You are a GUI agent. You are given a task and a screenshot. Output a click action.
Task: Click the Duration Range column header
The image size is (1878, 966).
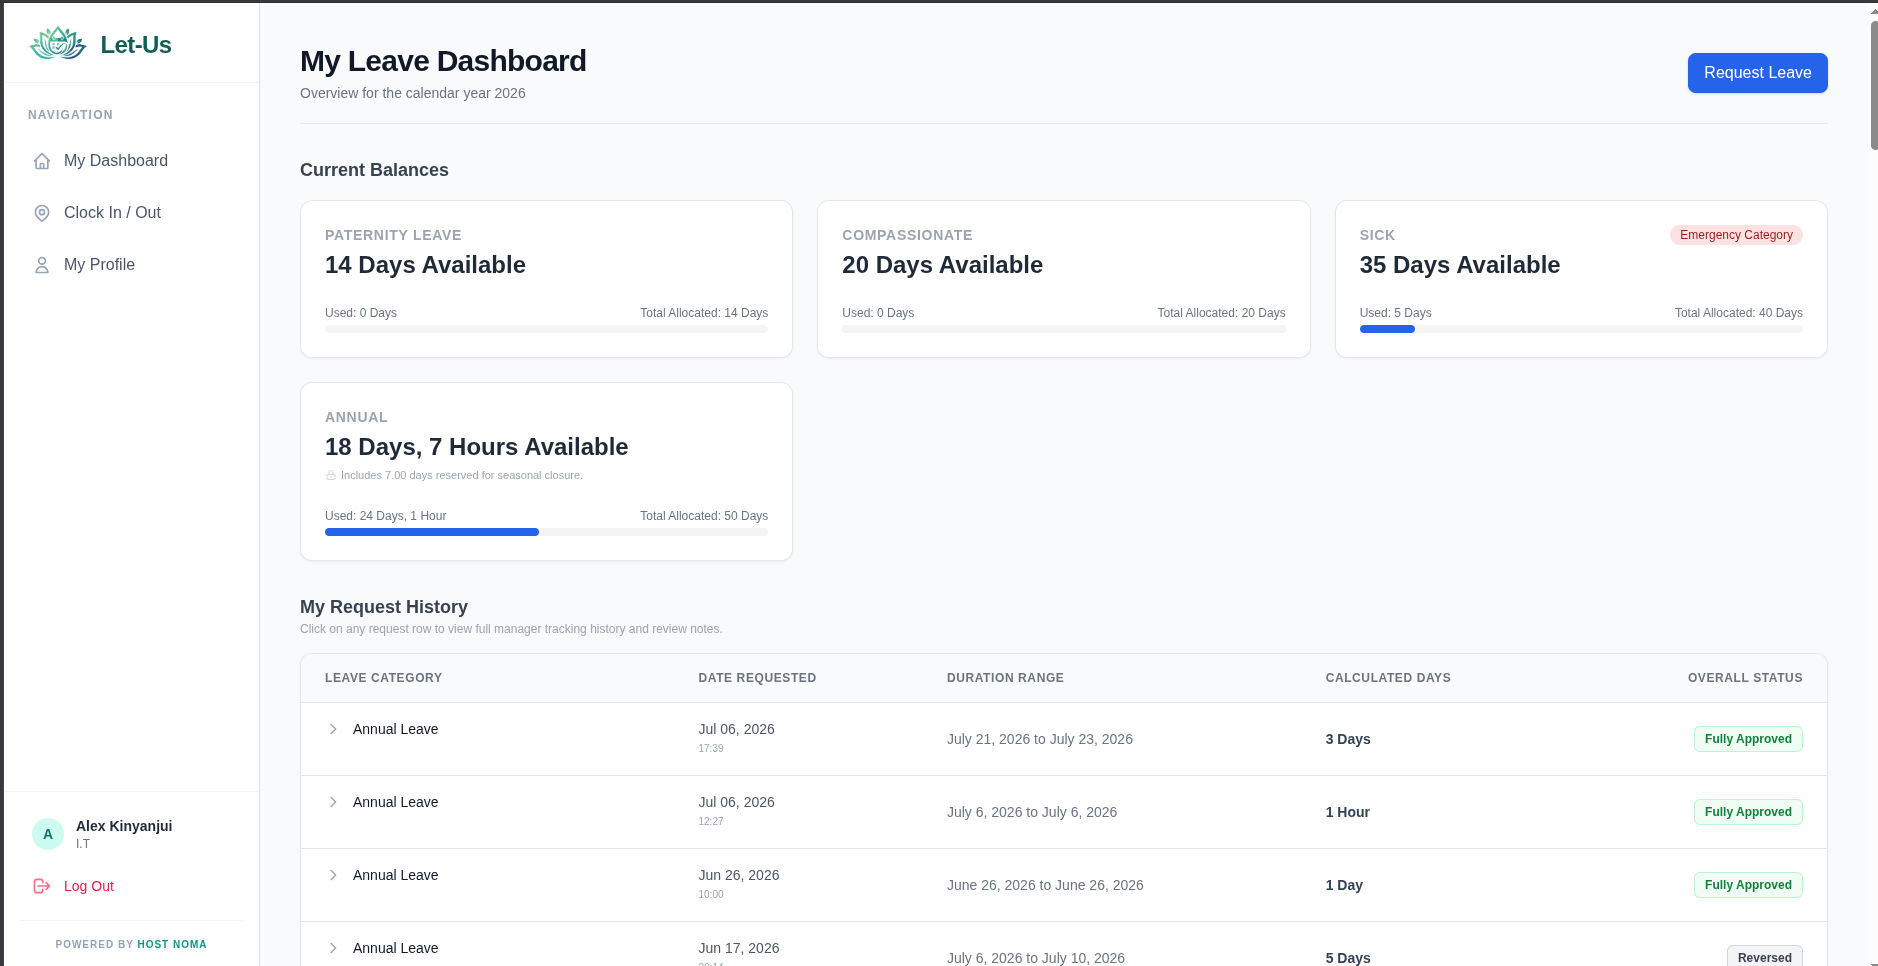click(1005, 678)
